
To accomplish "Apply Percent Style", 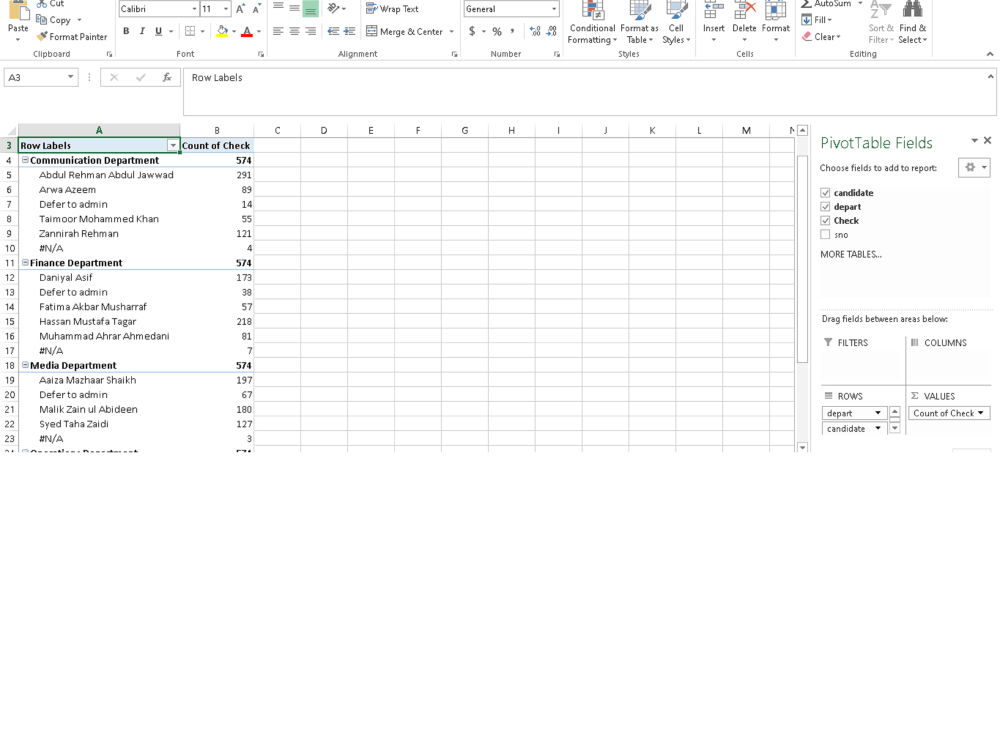I will click(497, 31).
